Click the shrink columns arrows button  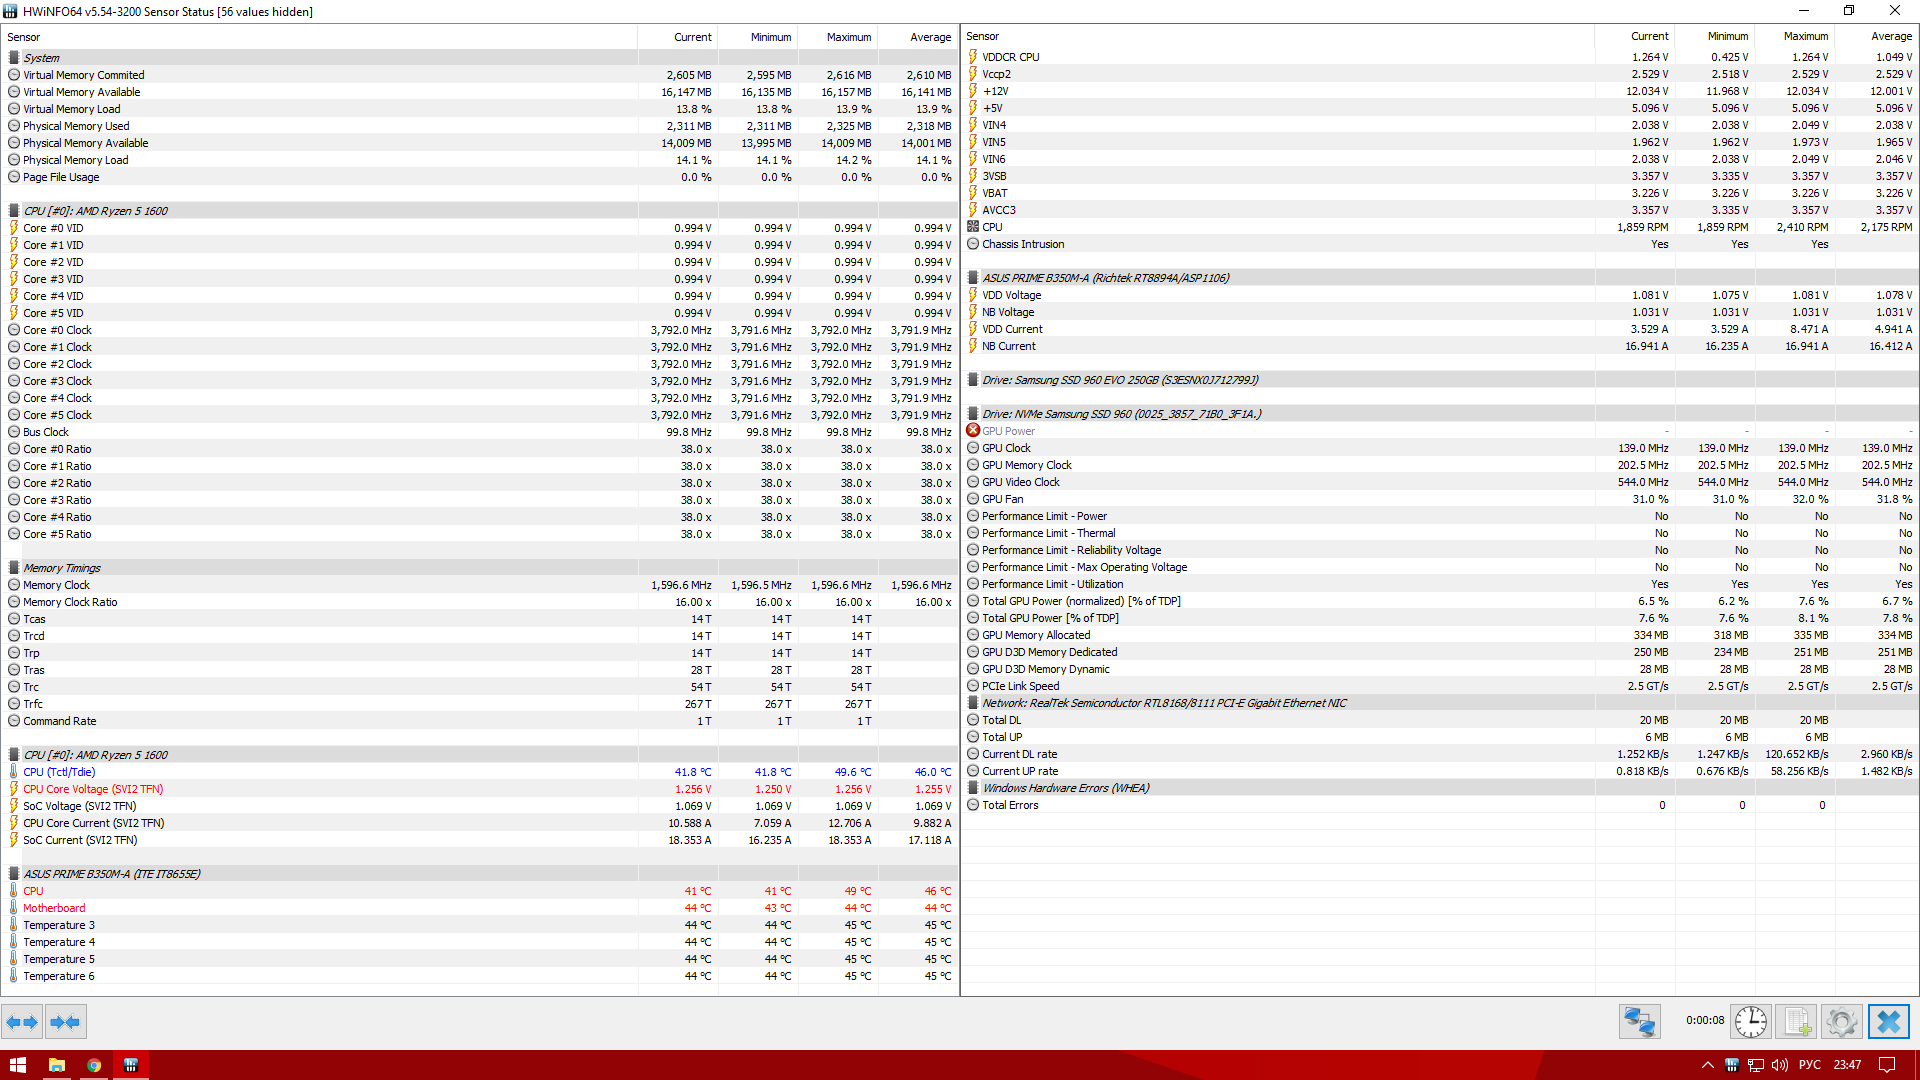65,1022
